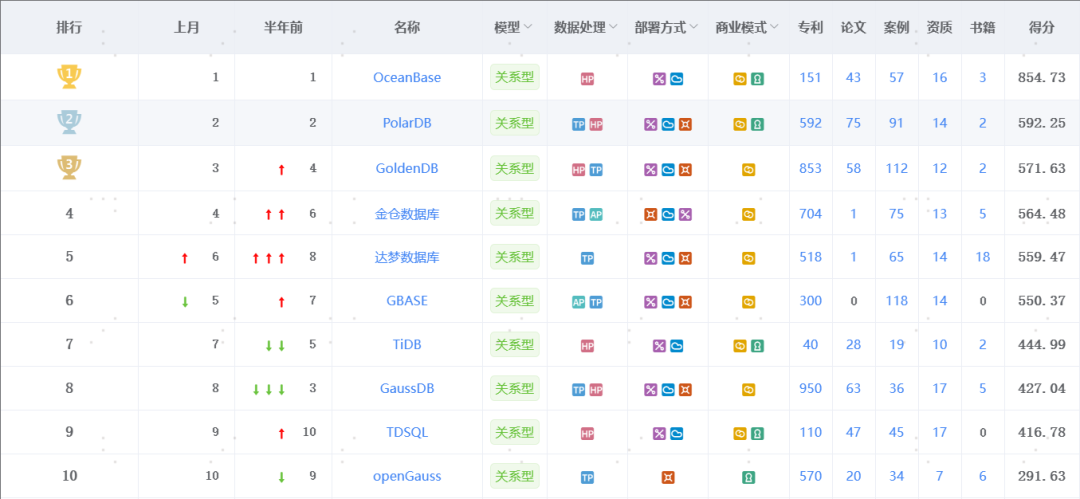Open the PolarDB database link

[407, 123]
